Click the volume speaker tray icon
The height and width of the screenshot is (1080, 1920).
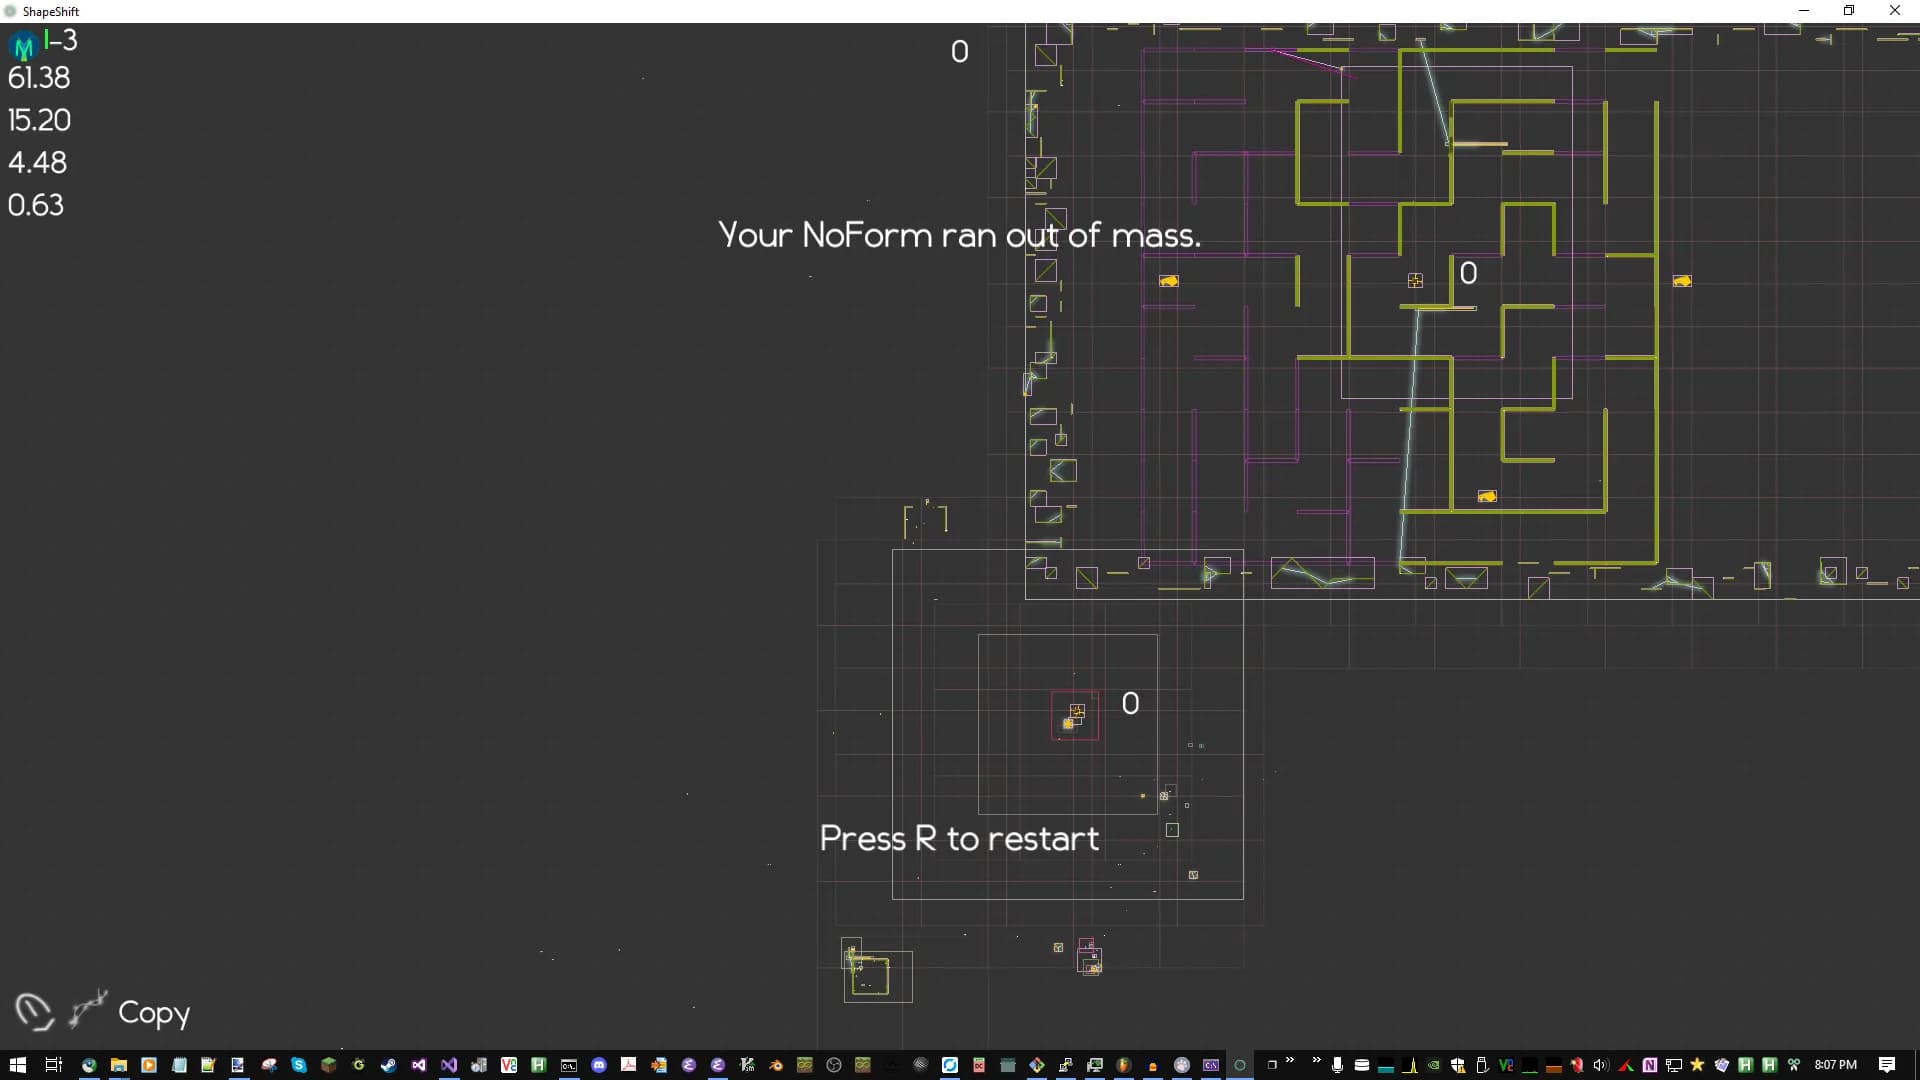click(1599, 1065)
